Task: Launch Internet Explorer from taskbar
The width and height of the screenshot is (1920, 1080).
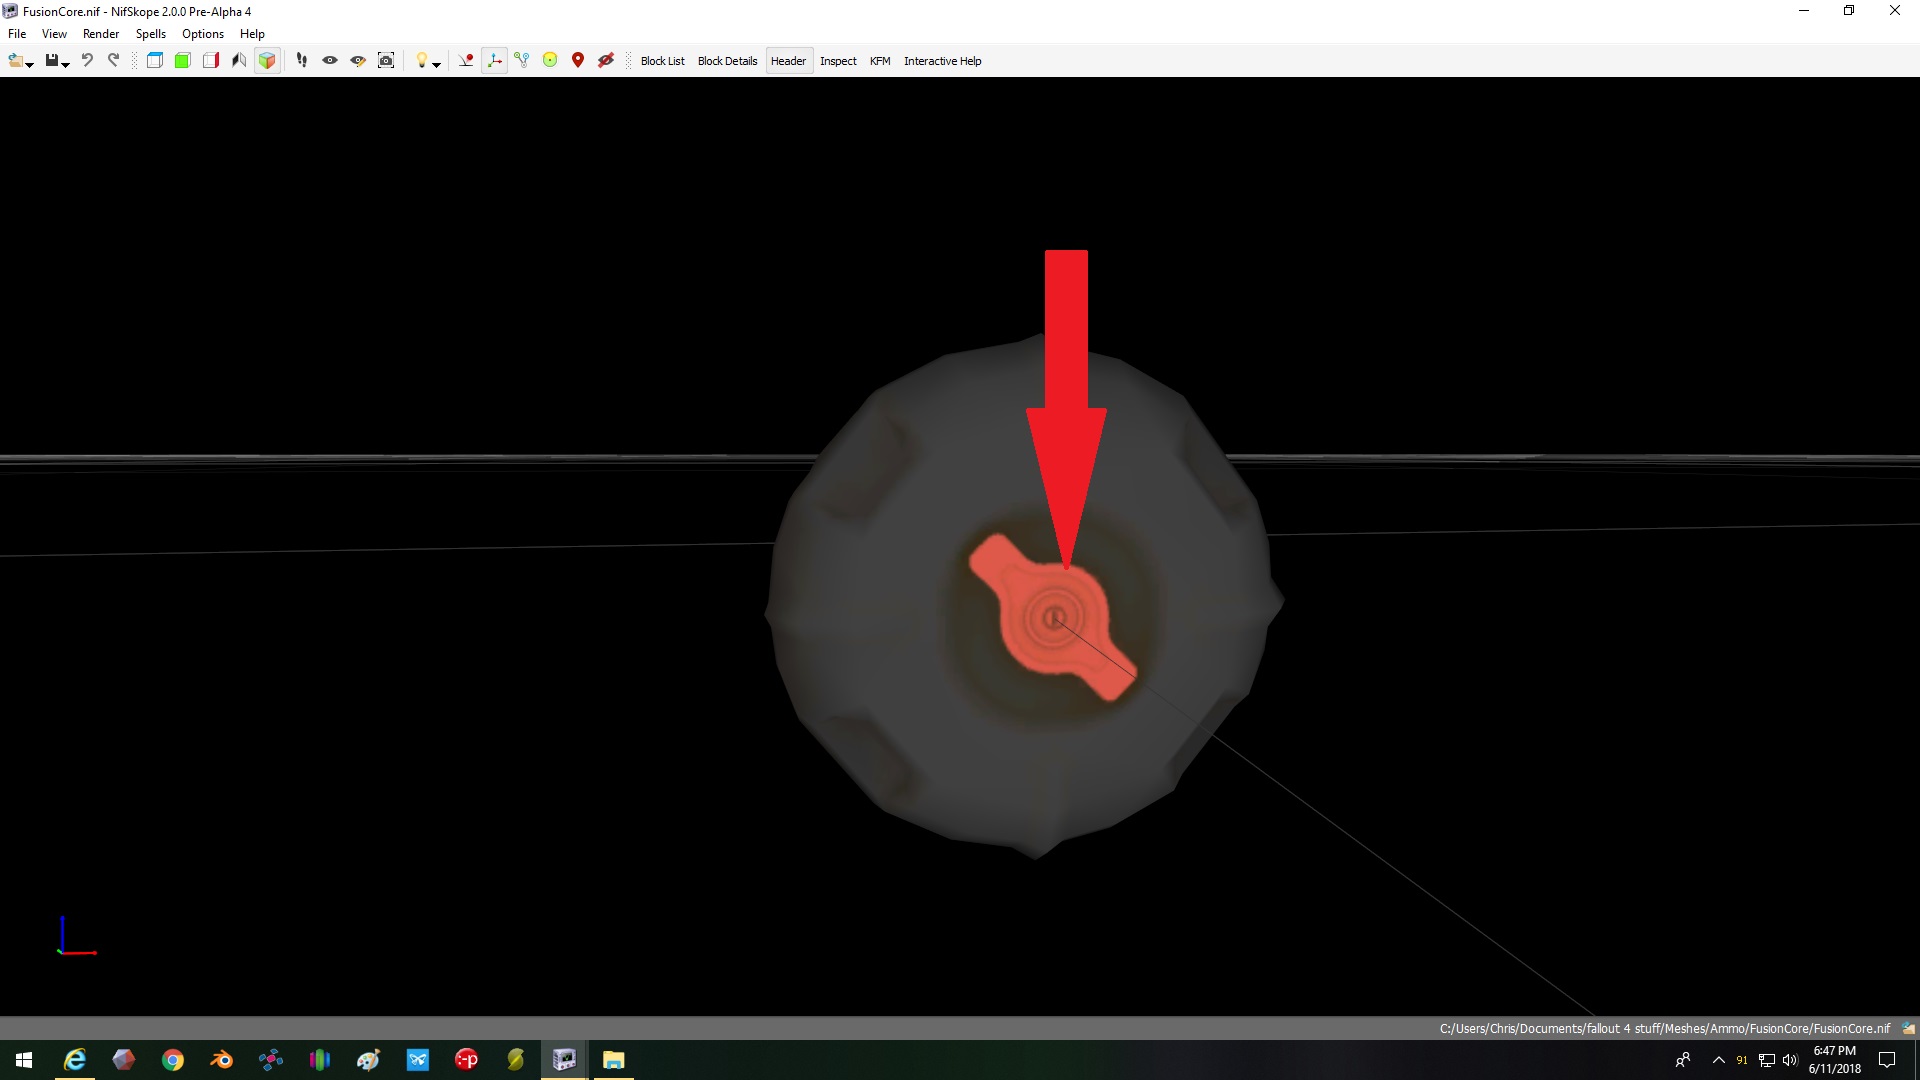Action: click(75, 1060)
